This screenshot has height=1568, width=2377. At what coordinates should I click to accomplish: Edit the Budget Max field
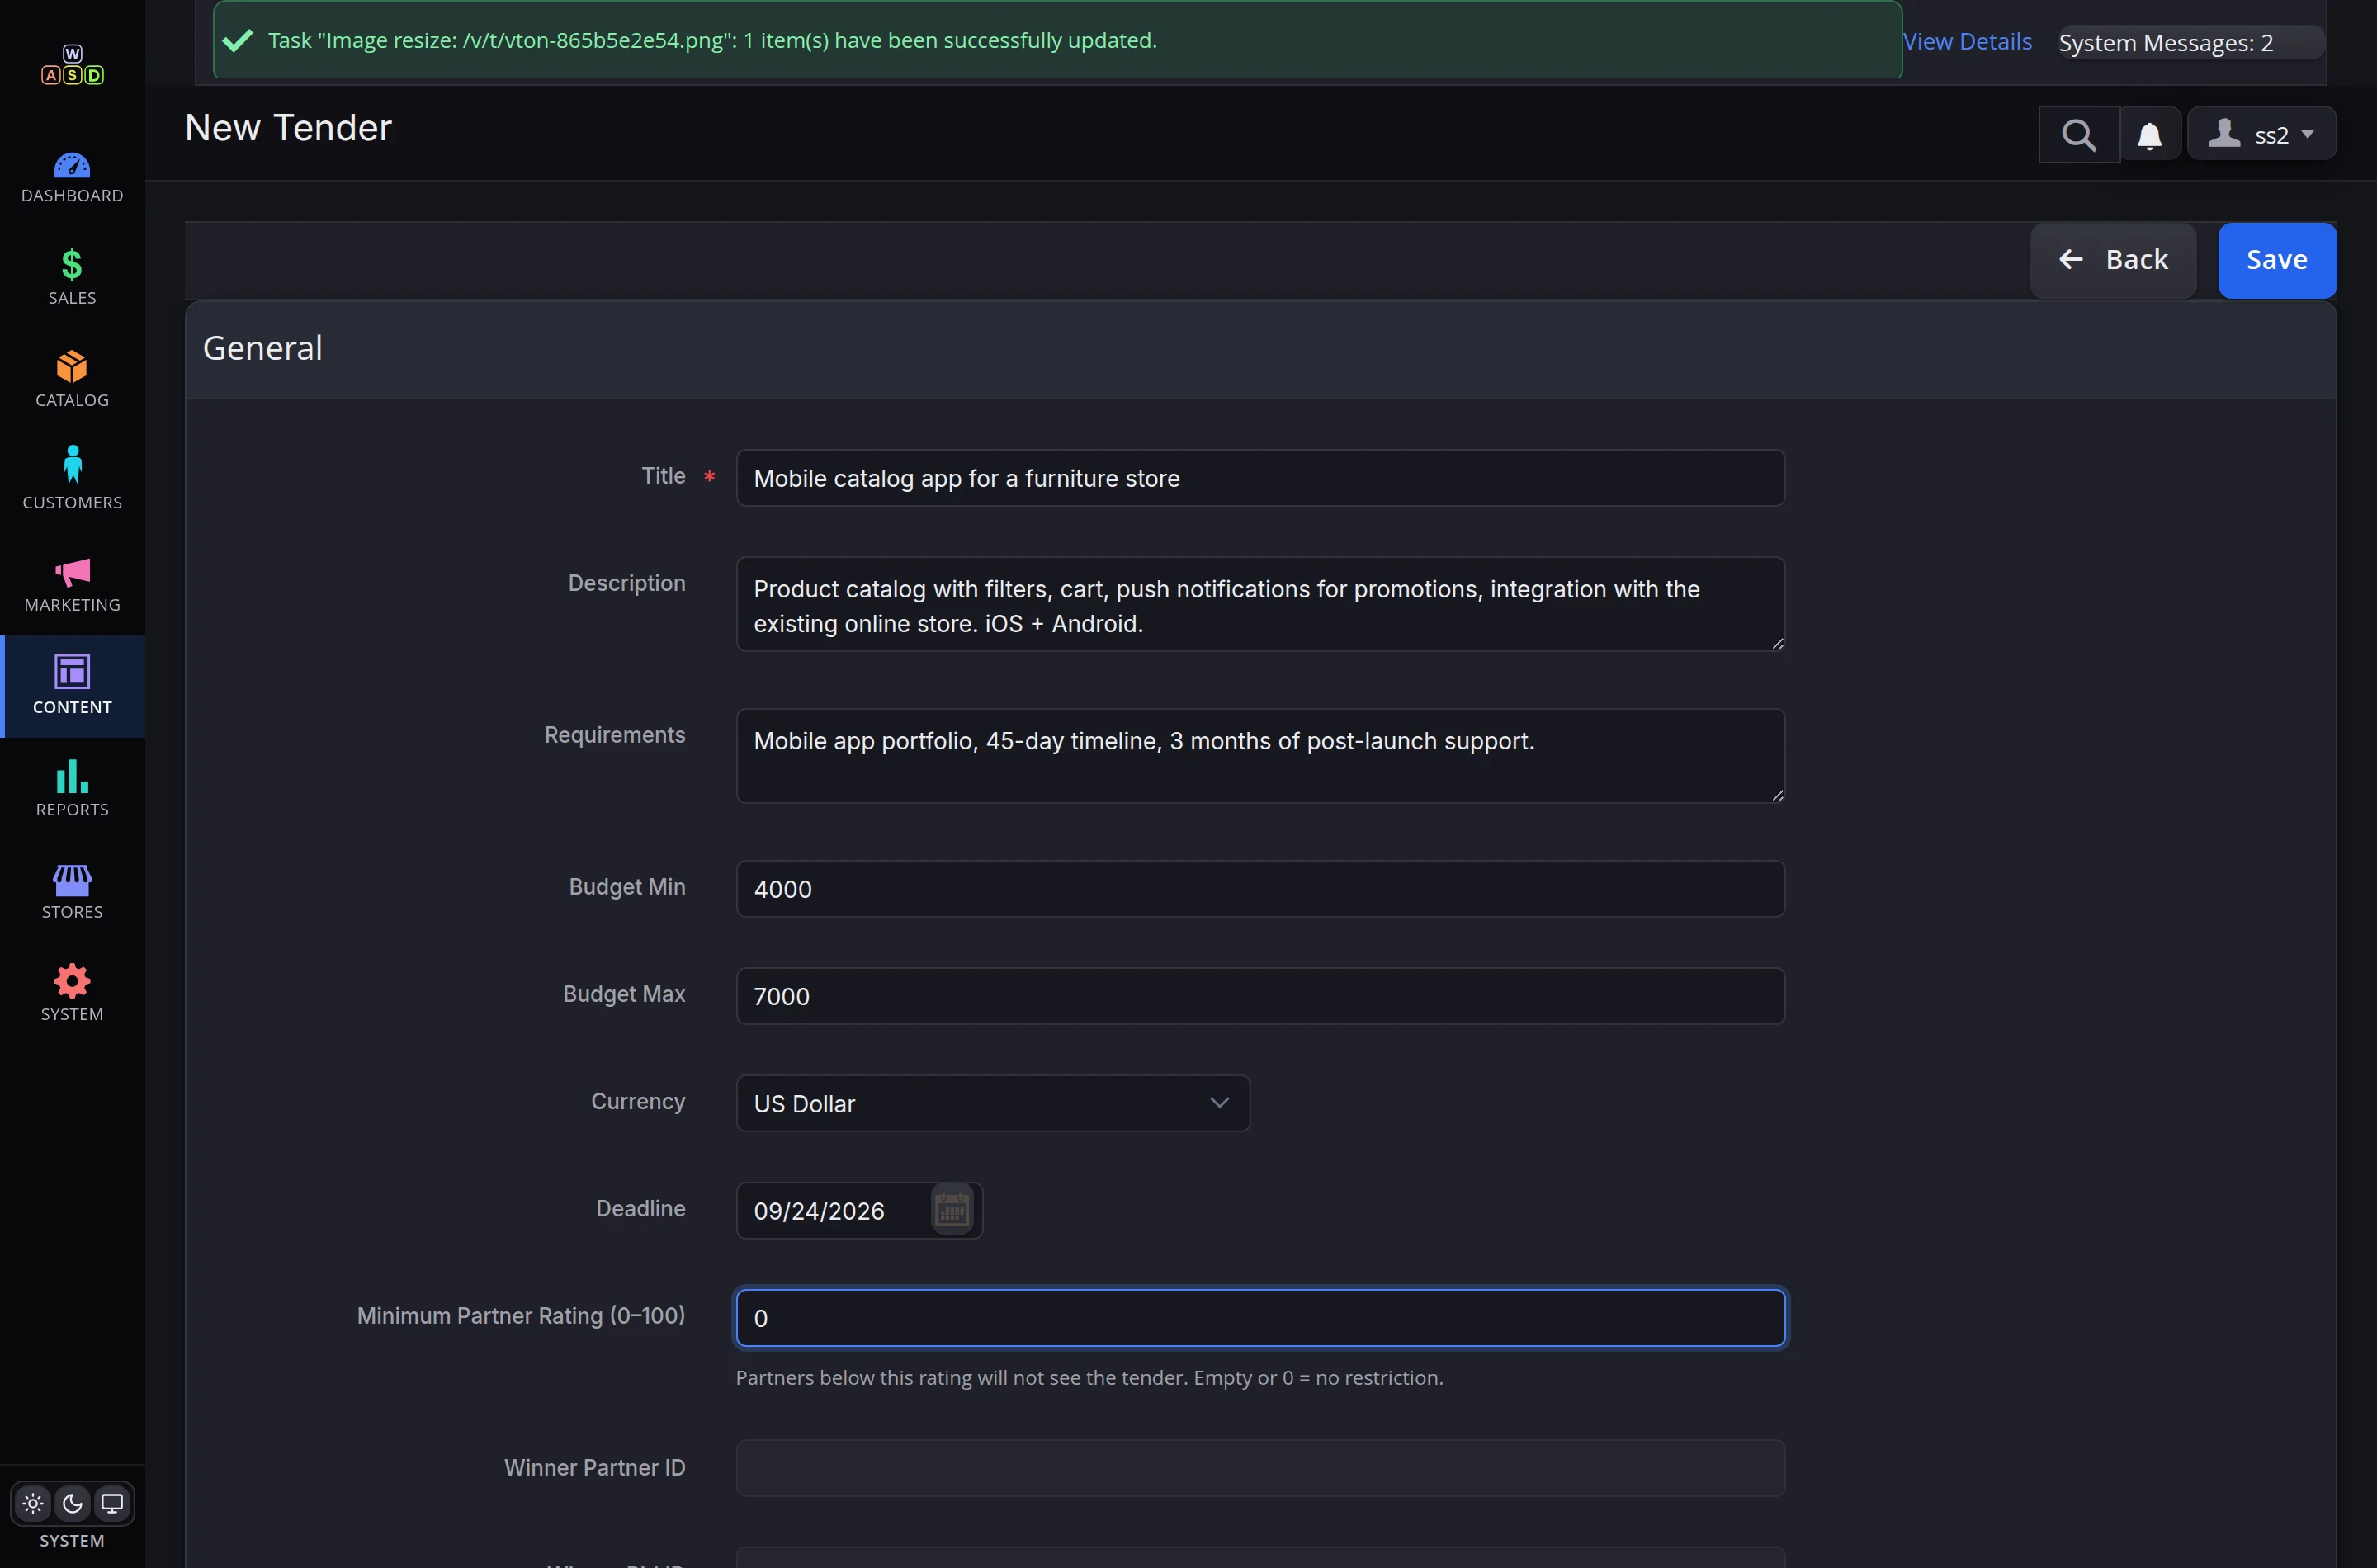[x=1260, y=996]
